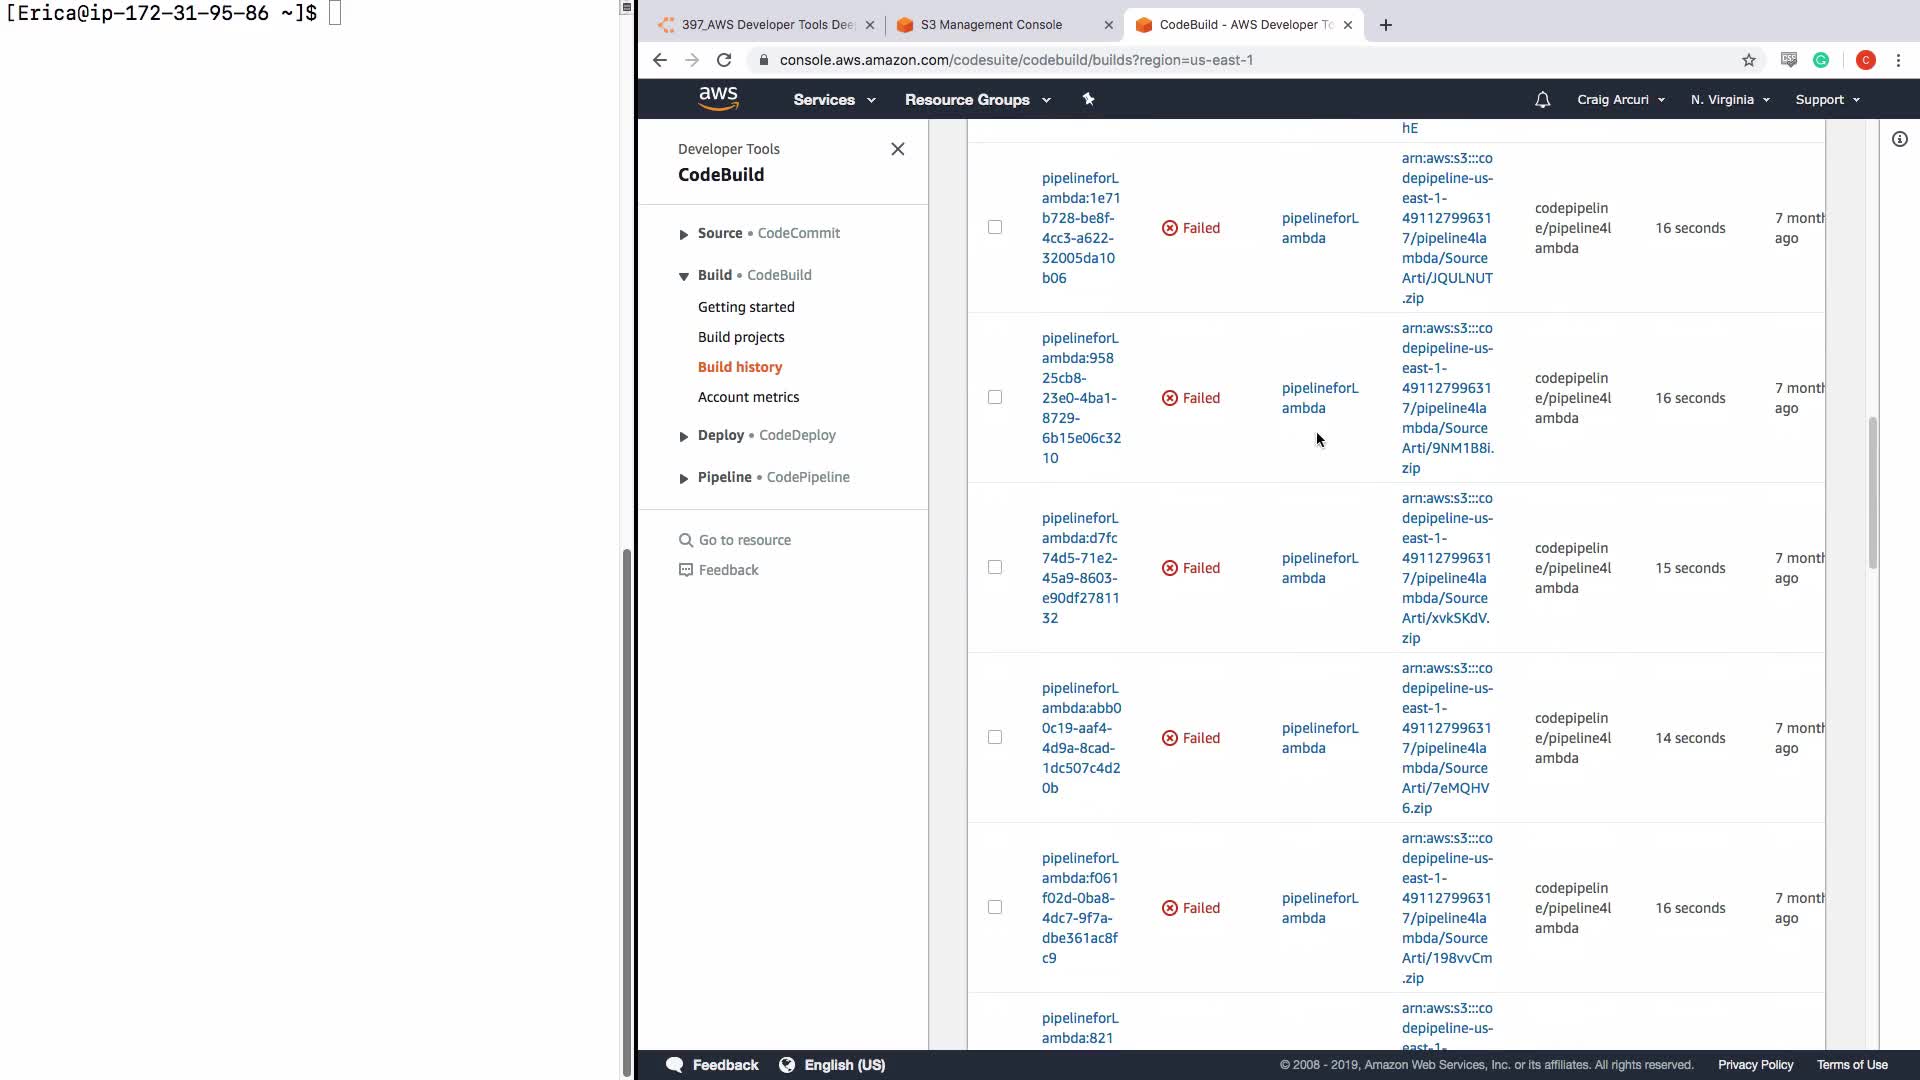Open the Services dropdown menu
This screenshot has width=1920, height=1080.
(x=833, y=100)
